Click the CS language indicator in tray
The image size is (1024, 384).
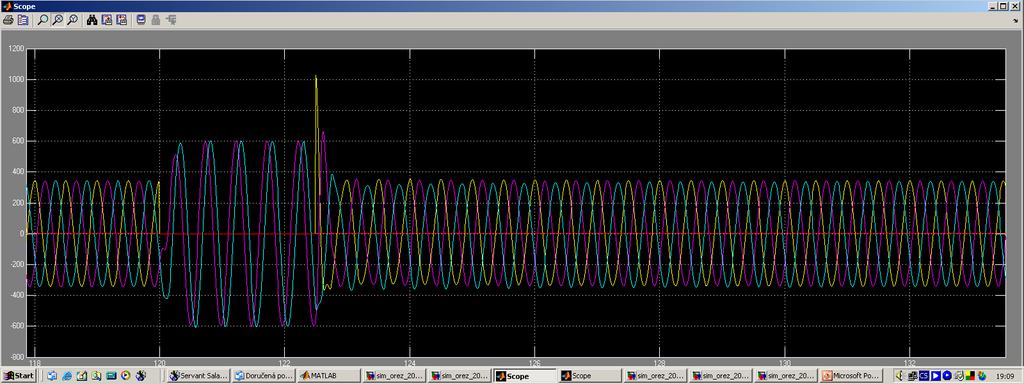[x=923, y=376]
